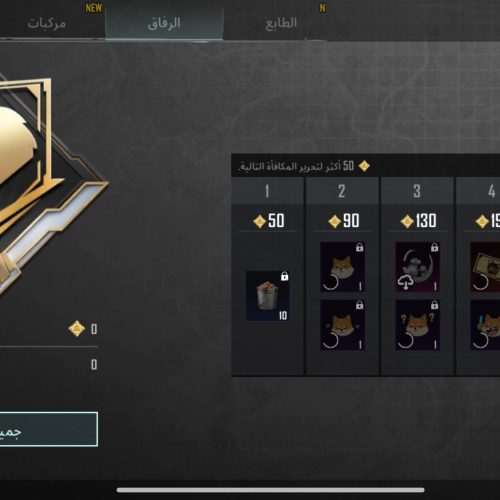Screen dimensions: 500x500
Task: Open the moon fox reward with download cloud
Action: 417,267
